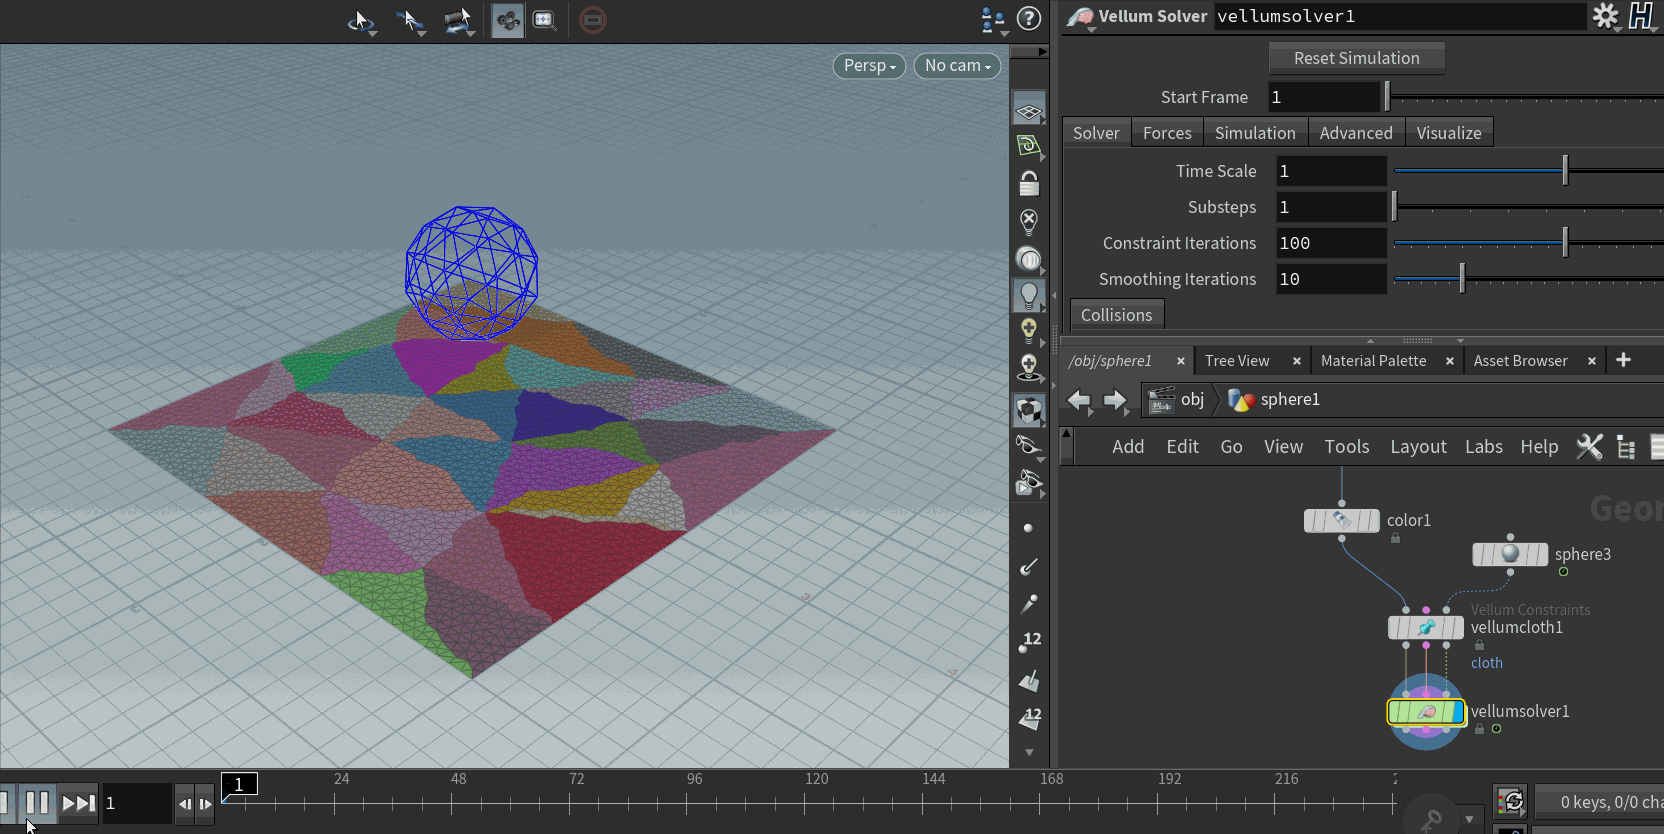The width and height of the screenshot is (1664, 834).
Task: Click the Render Region icon in the top toolbar
Action: [x=544, y=20]
